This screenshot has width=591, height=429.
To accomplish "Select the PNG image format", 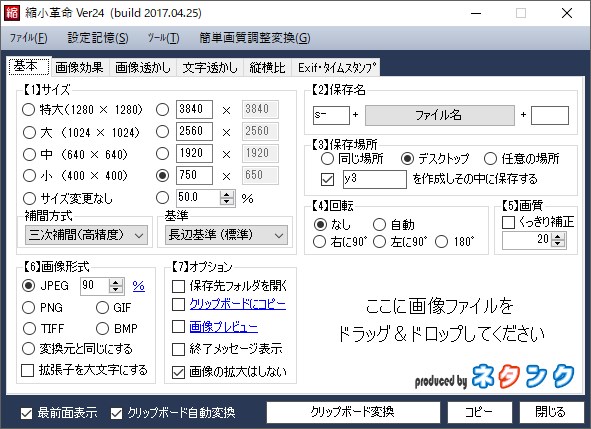I will 29,308.
